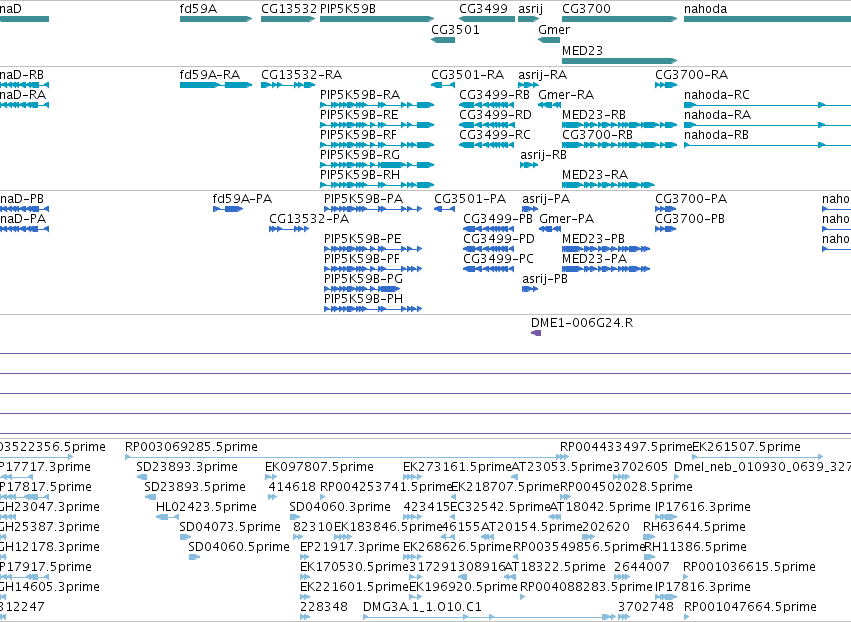Select the CG3501-RA transcript label

click(467, 74)
